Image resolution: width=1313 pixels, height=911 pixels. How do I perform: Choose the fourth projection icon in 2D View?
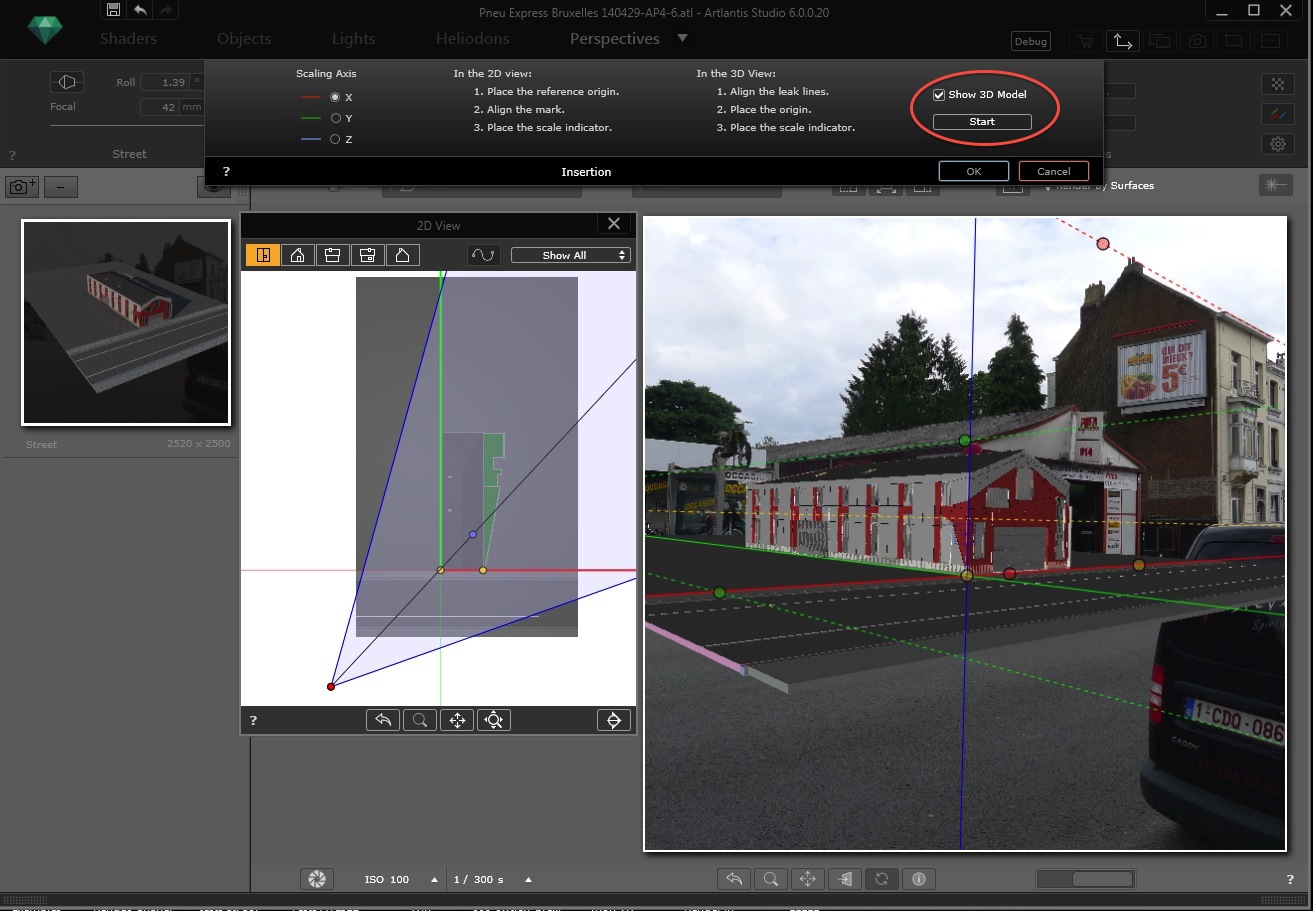click(x=368, y=255)
